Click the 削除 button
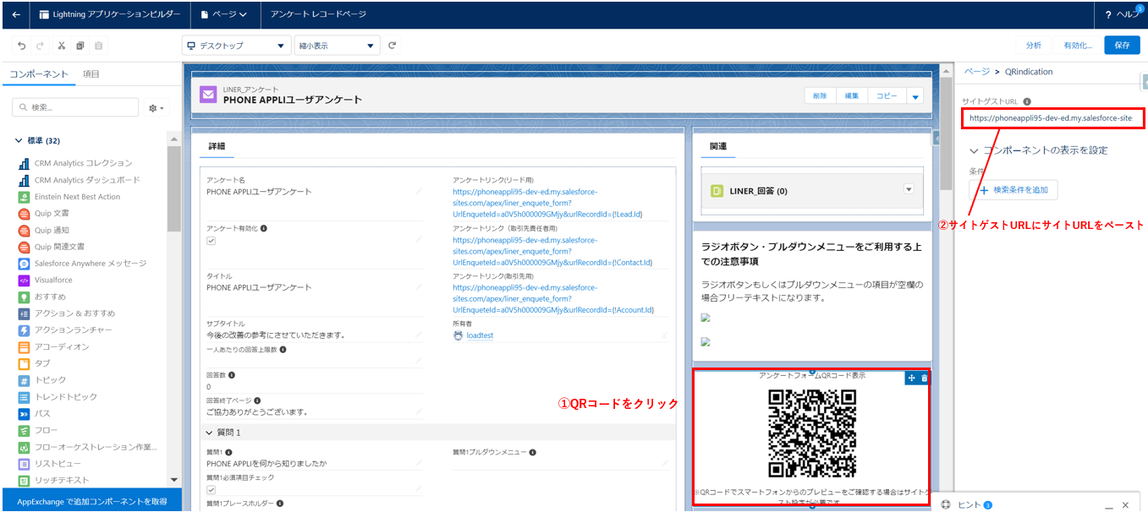 820,96
